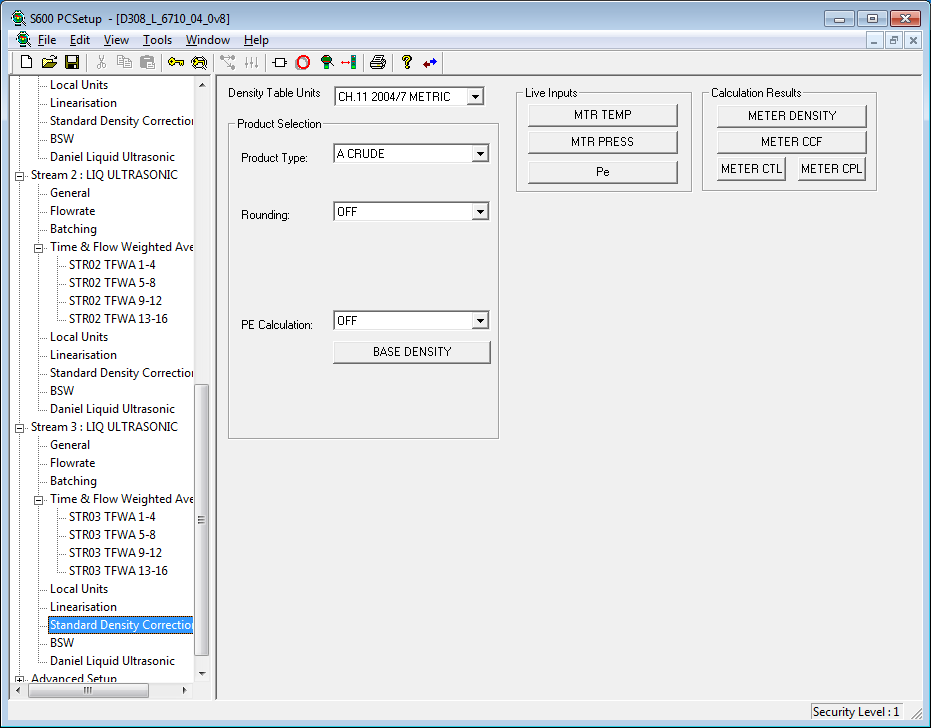The height and width of the screenshot is (728, 931).
Task: Click the yellow question mark help icon
Action: [407, 62]
